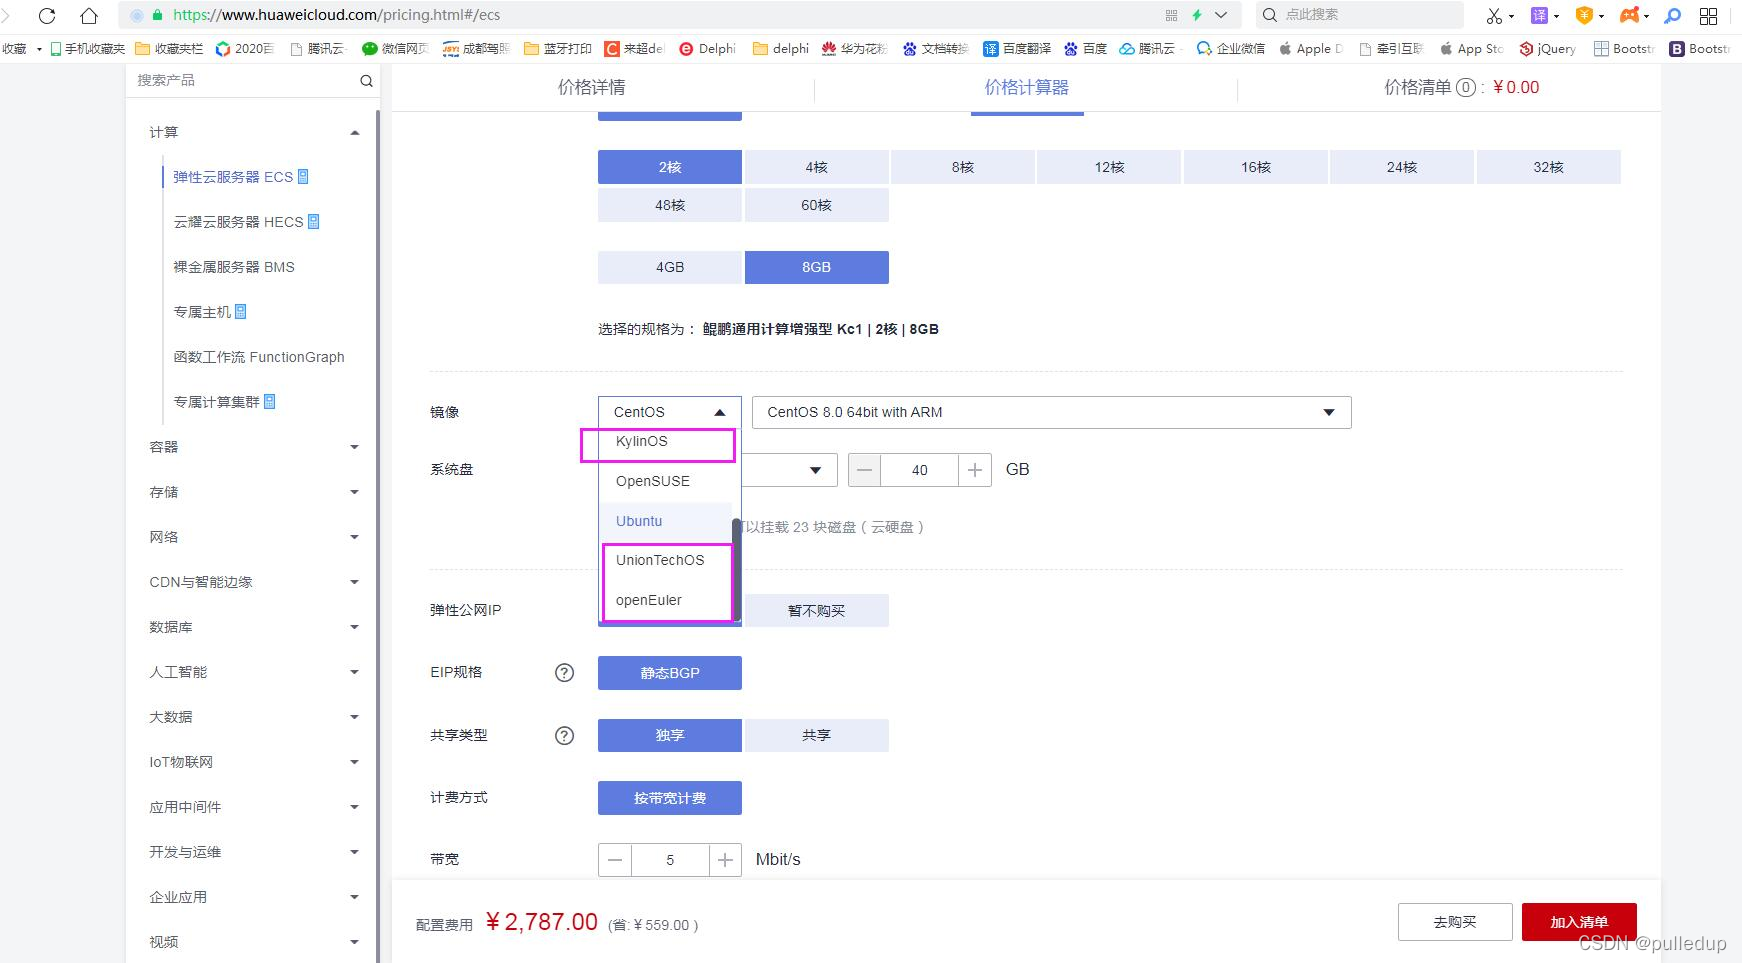Collapse the CentOS image dropdown
1742x963 pixels.
pyautogui.click(x=670, y=412)
